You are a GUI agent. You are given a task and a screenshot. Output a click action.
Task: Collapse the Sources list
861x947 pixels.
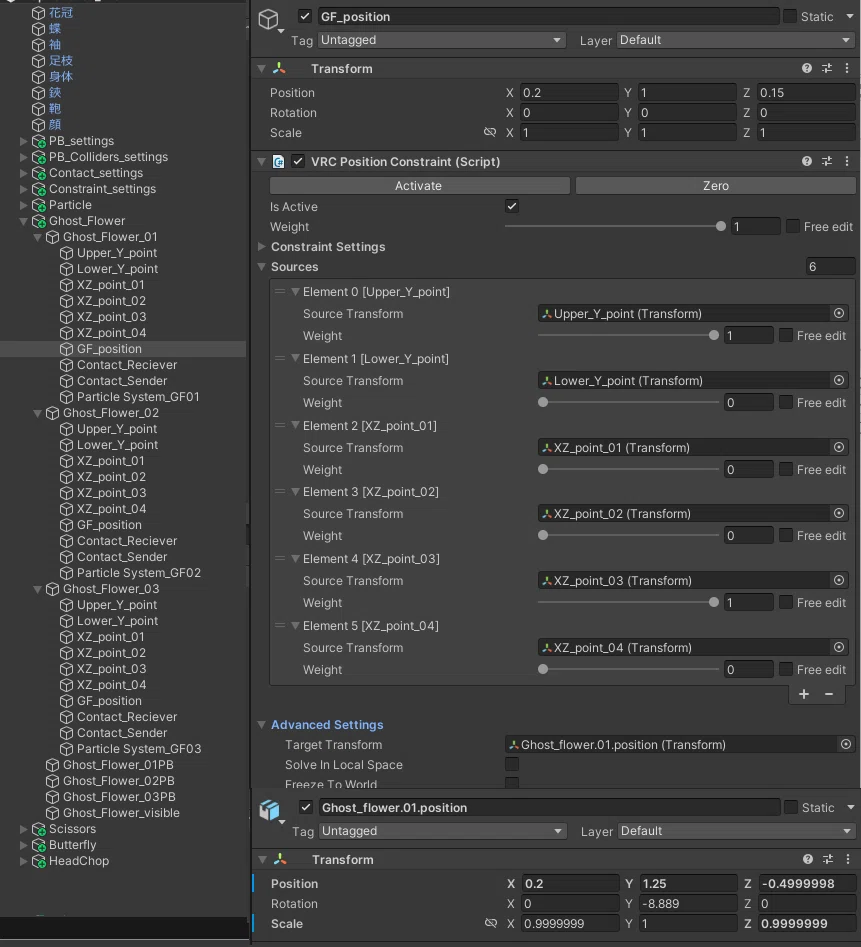click(x=261, y=266)
